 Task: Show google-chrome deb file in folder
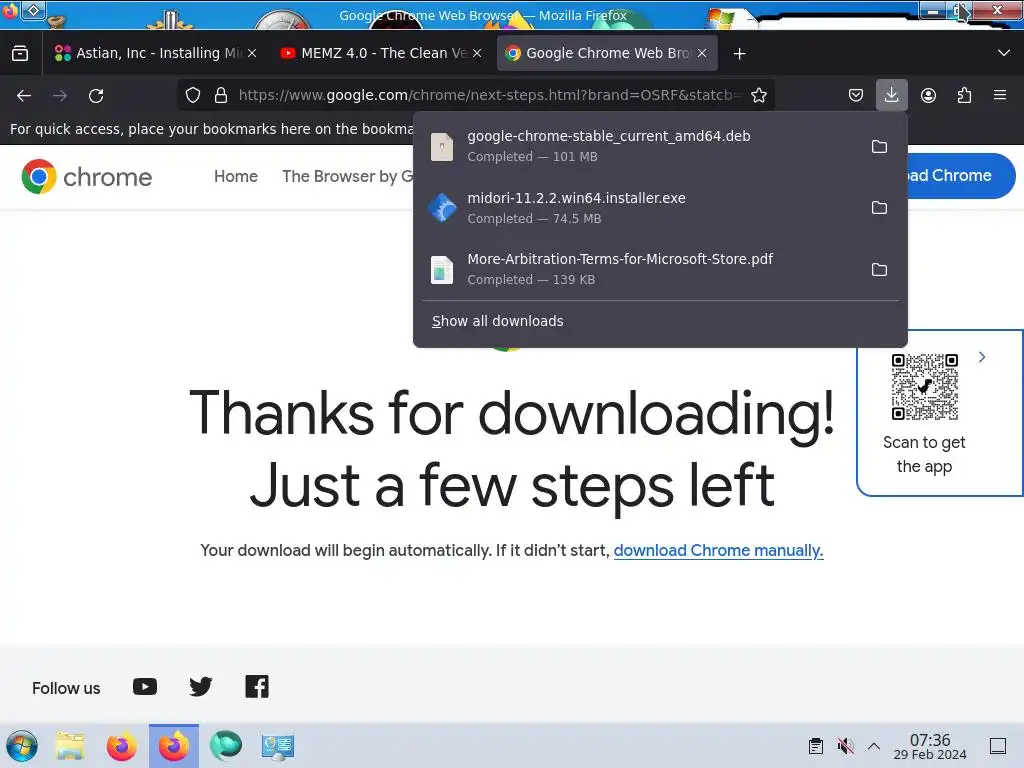click(x=879, y=146)
